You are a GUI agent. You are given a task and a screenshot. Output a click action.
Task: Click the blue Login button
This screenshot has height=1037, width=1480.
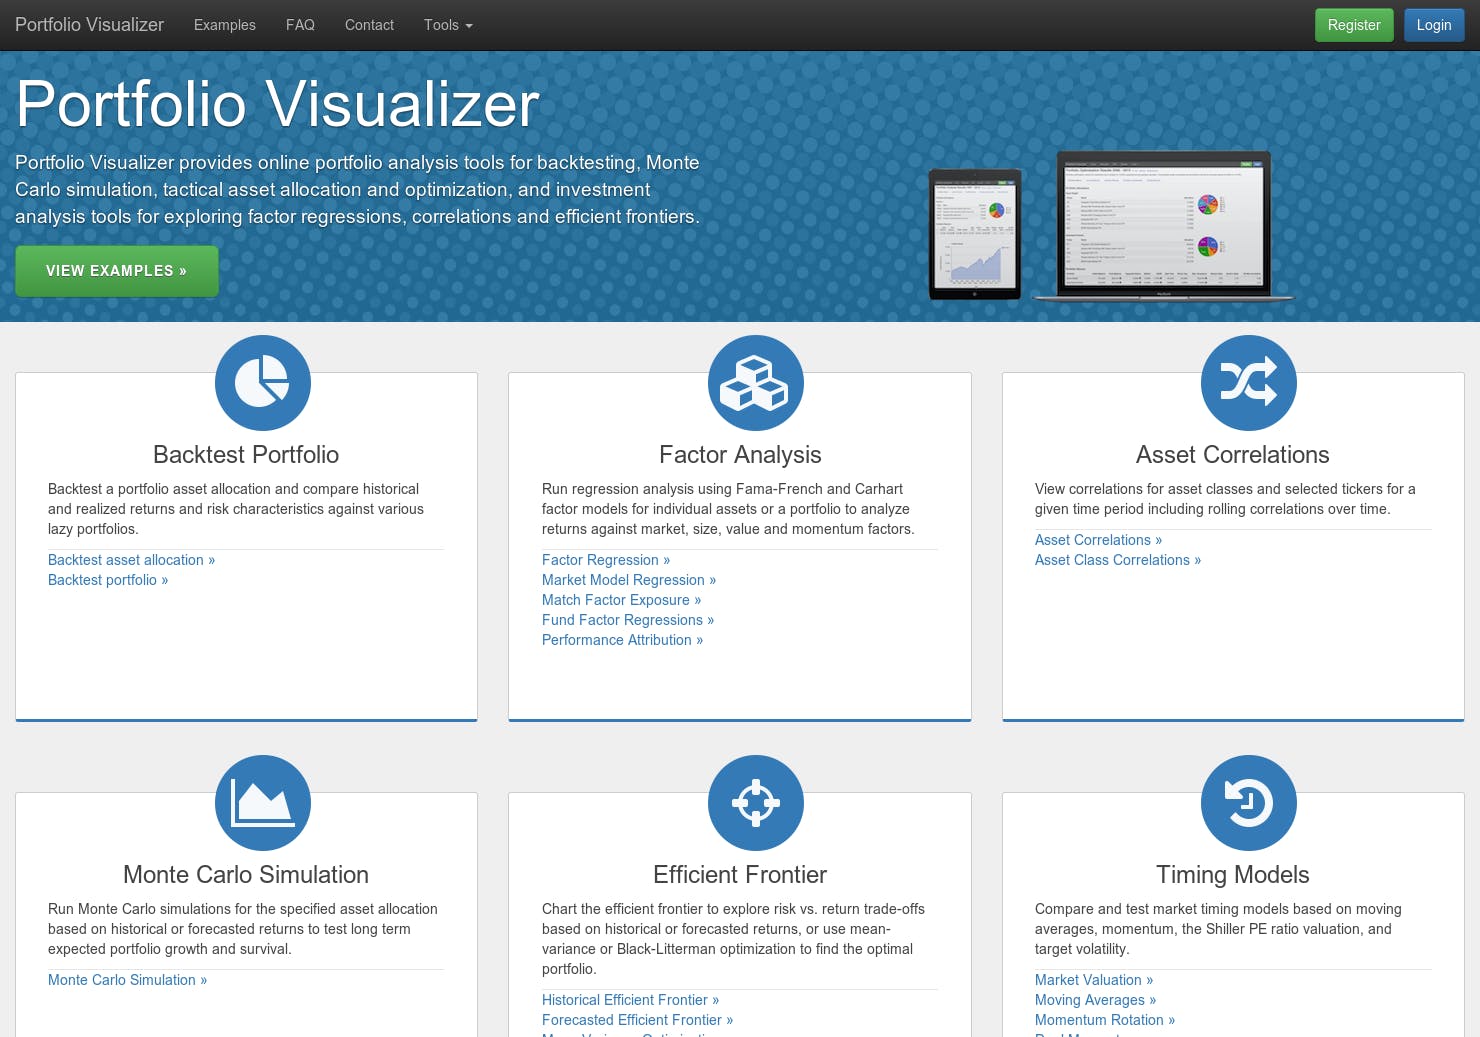(1434, 25)
